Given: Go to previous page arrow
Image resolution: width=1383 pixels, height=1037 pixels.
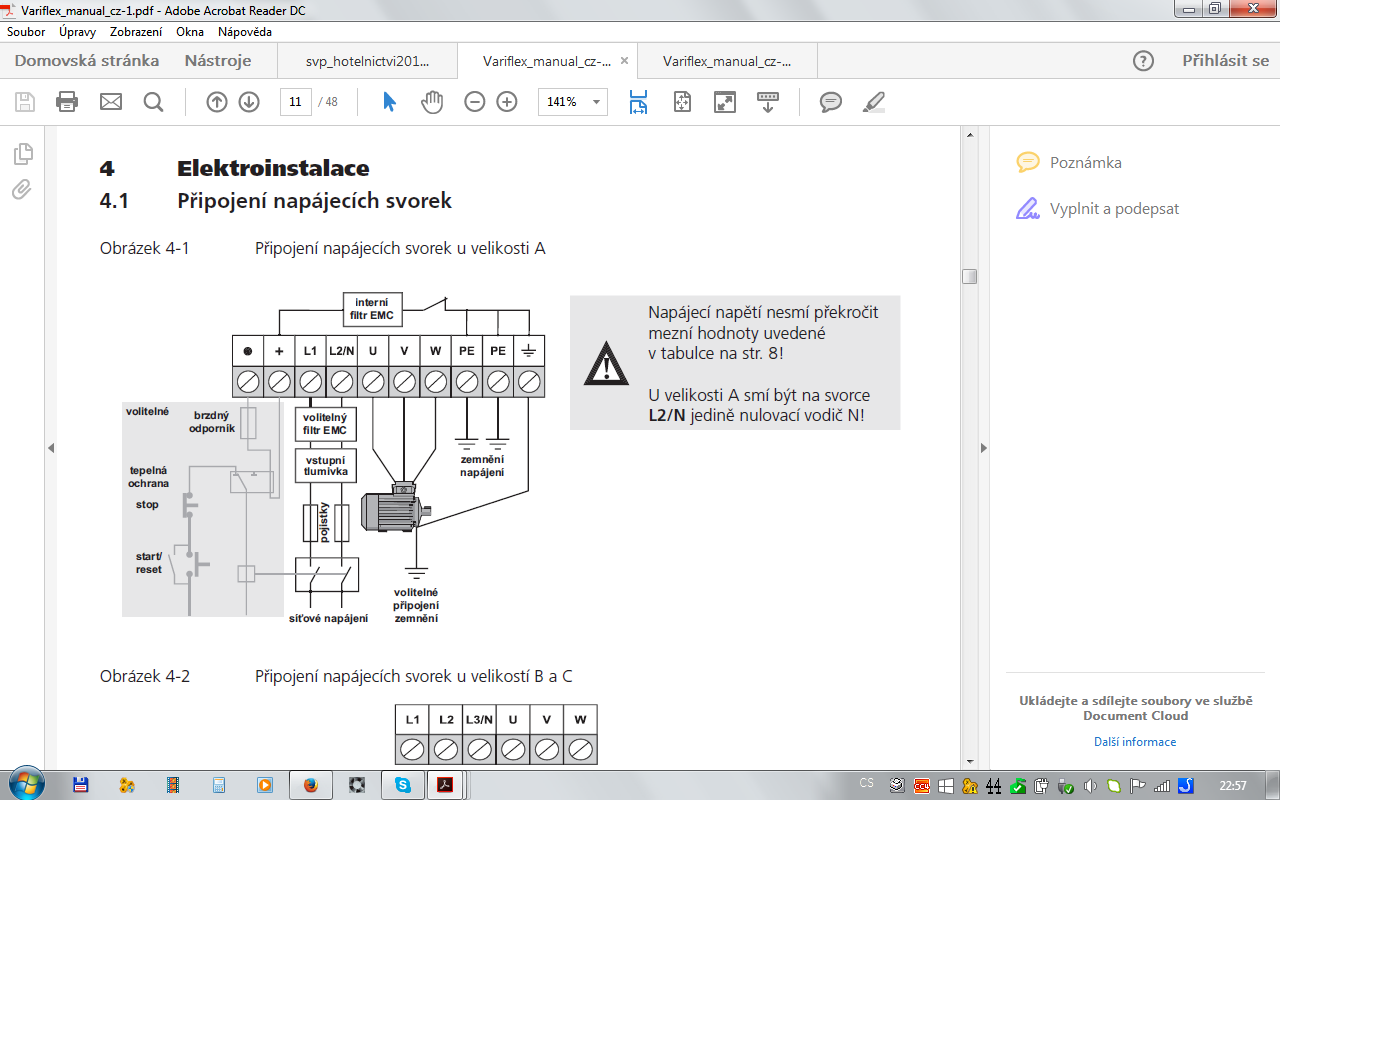Looking at the screenshot, I should click(x=217, y=102).
